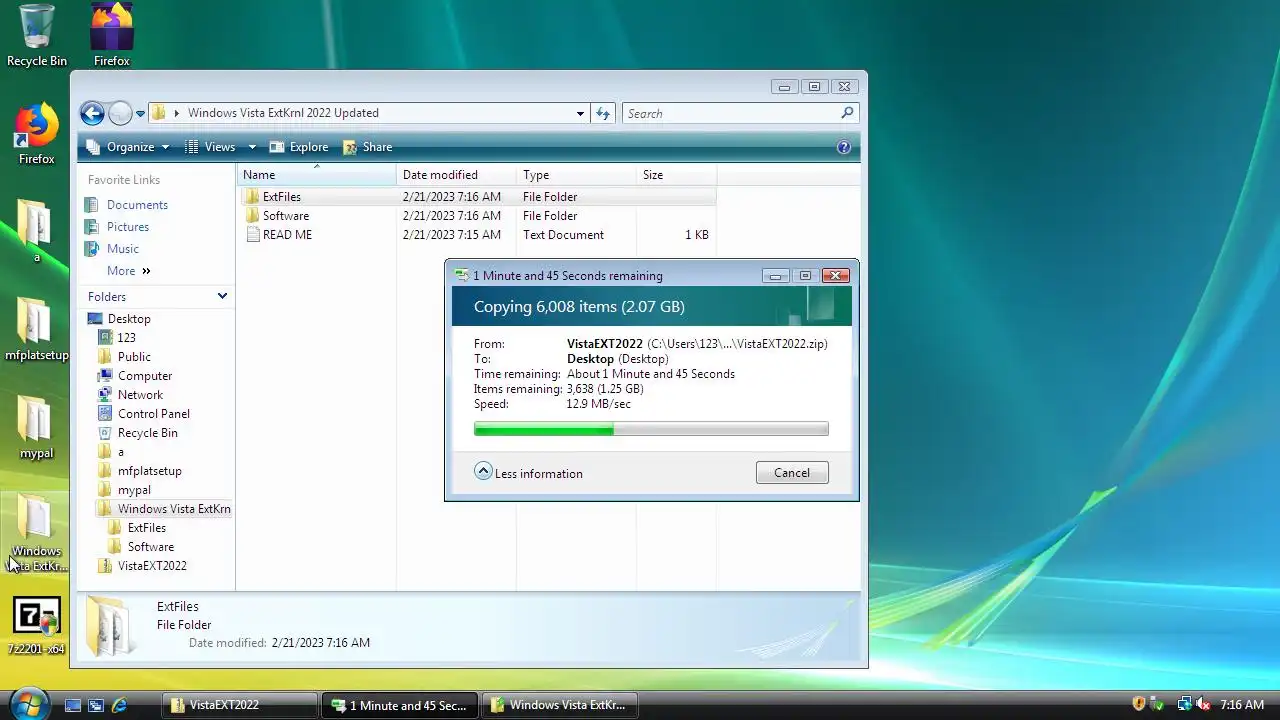This screenshot has width=1280, height=720.
Task: Sort by Type column header
Action: click(x=577, y=175)
